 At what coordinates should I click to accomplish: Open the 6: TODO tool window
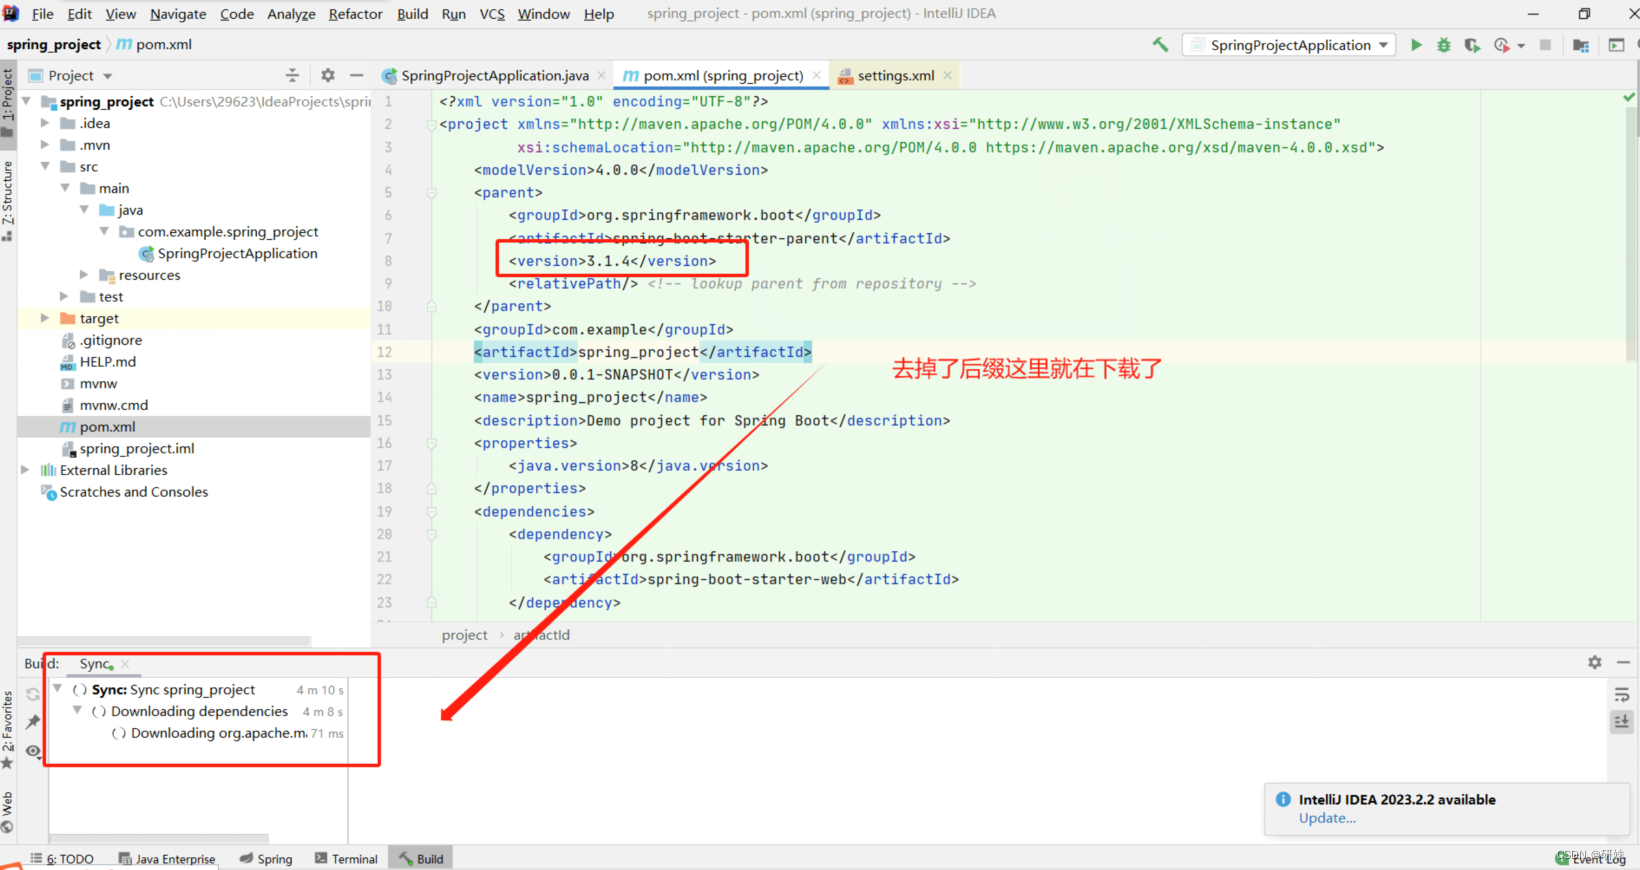point(62,859)
